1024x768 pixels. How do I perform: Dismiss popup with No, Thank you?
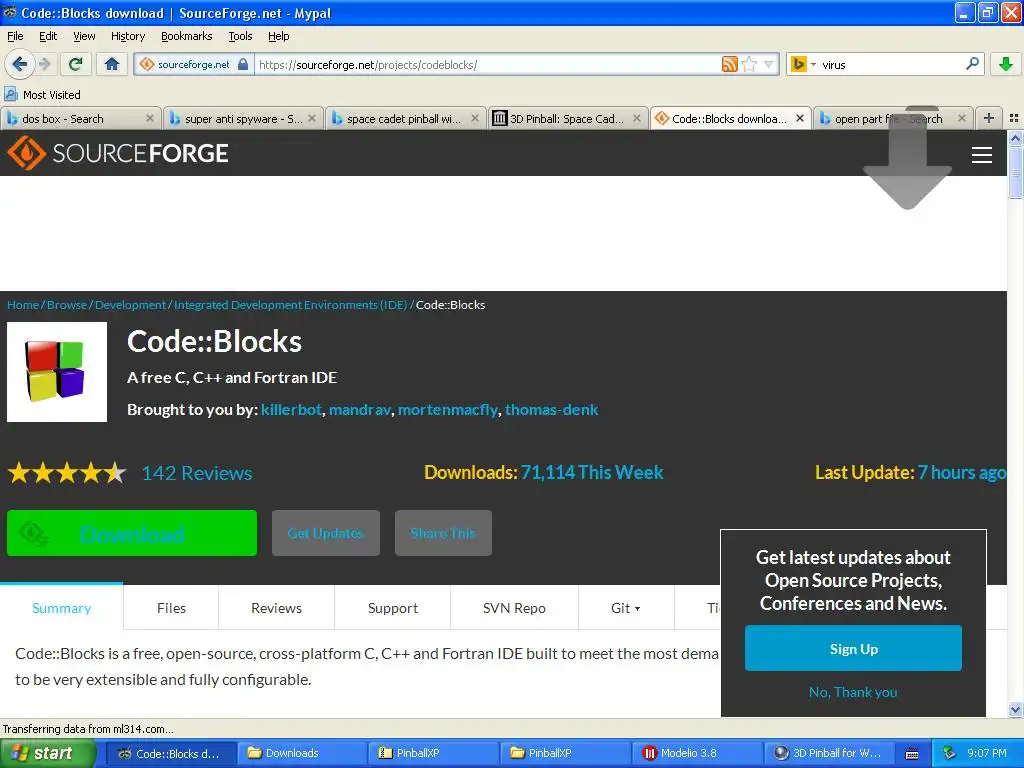[x=853, y=692]
